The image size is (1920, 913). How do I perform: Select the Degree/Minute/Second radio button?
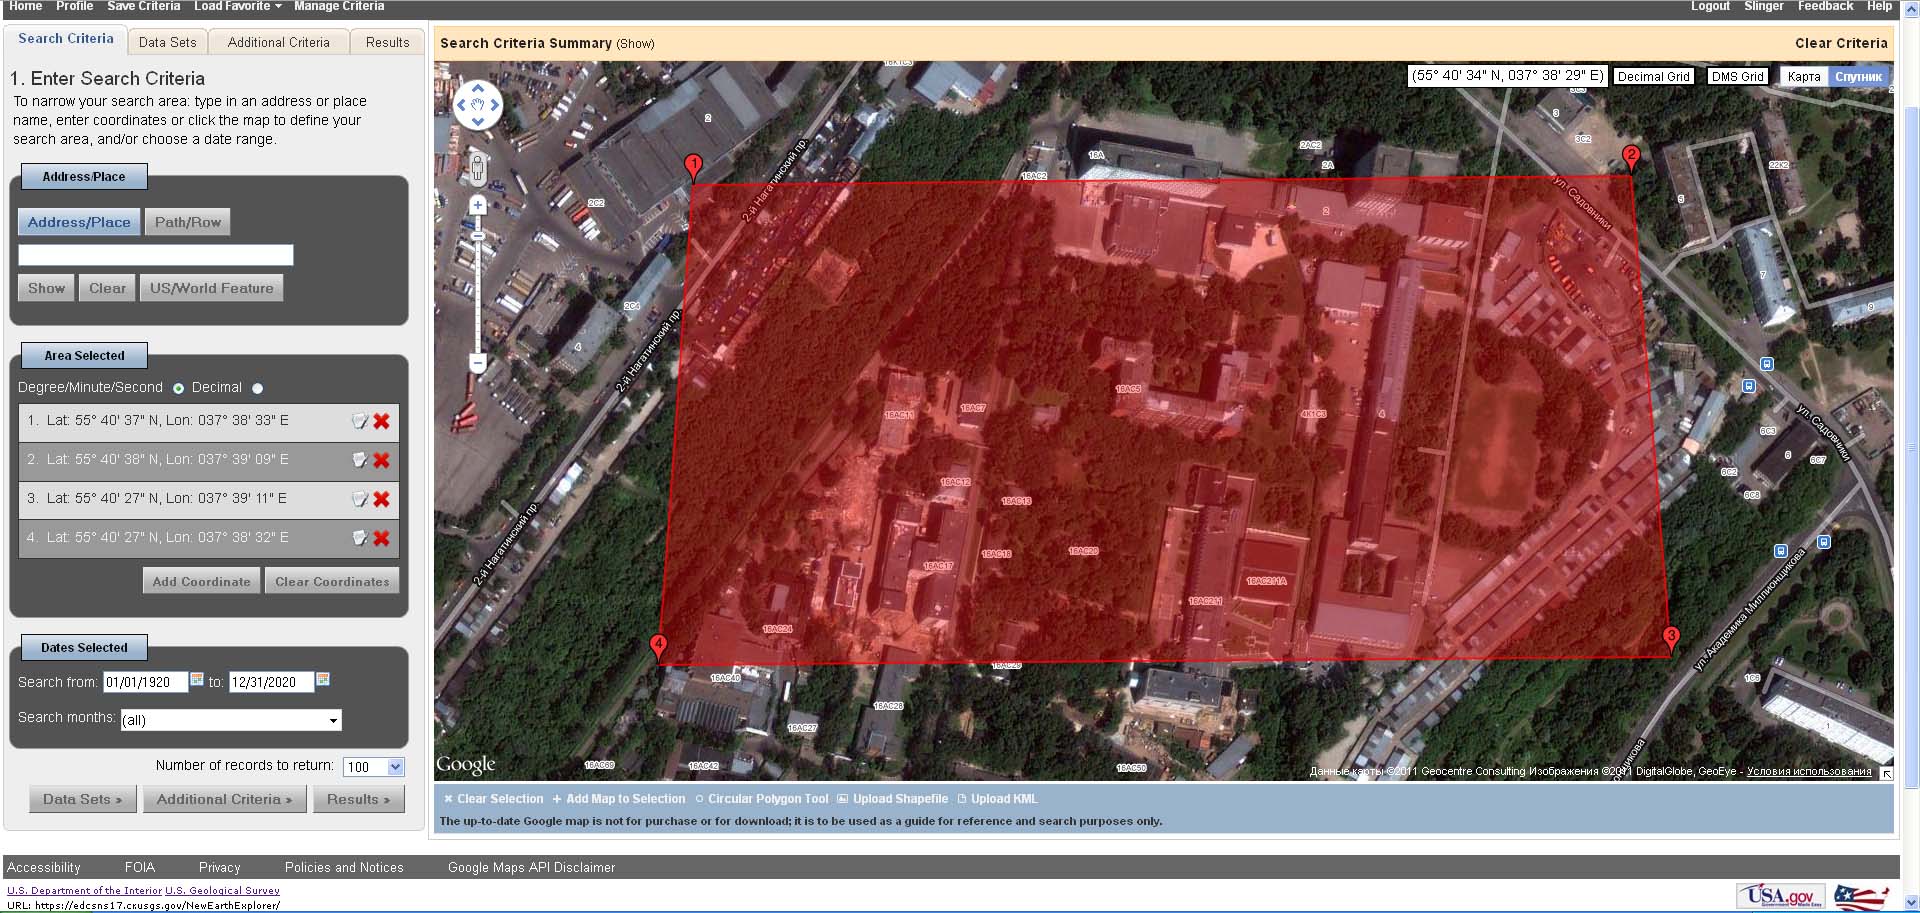click(x=179, y=388)
